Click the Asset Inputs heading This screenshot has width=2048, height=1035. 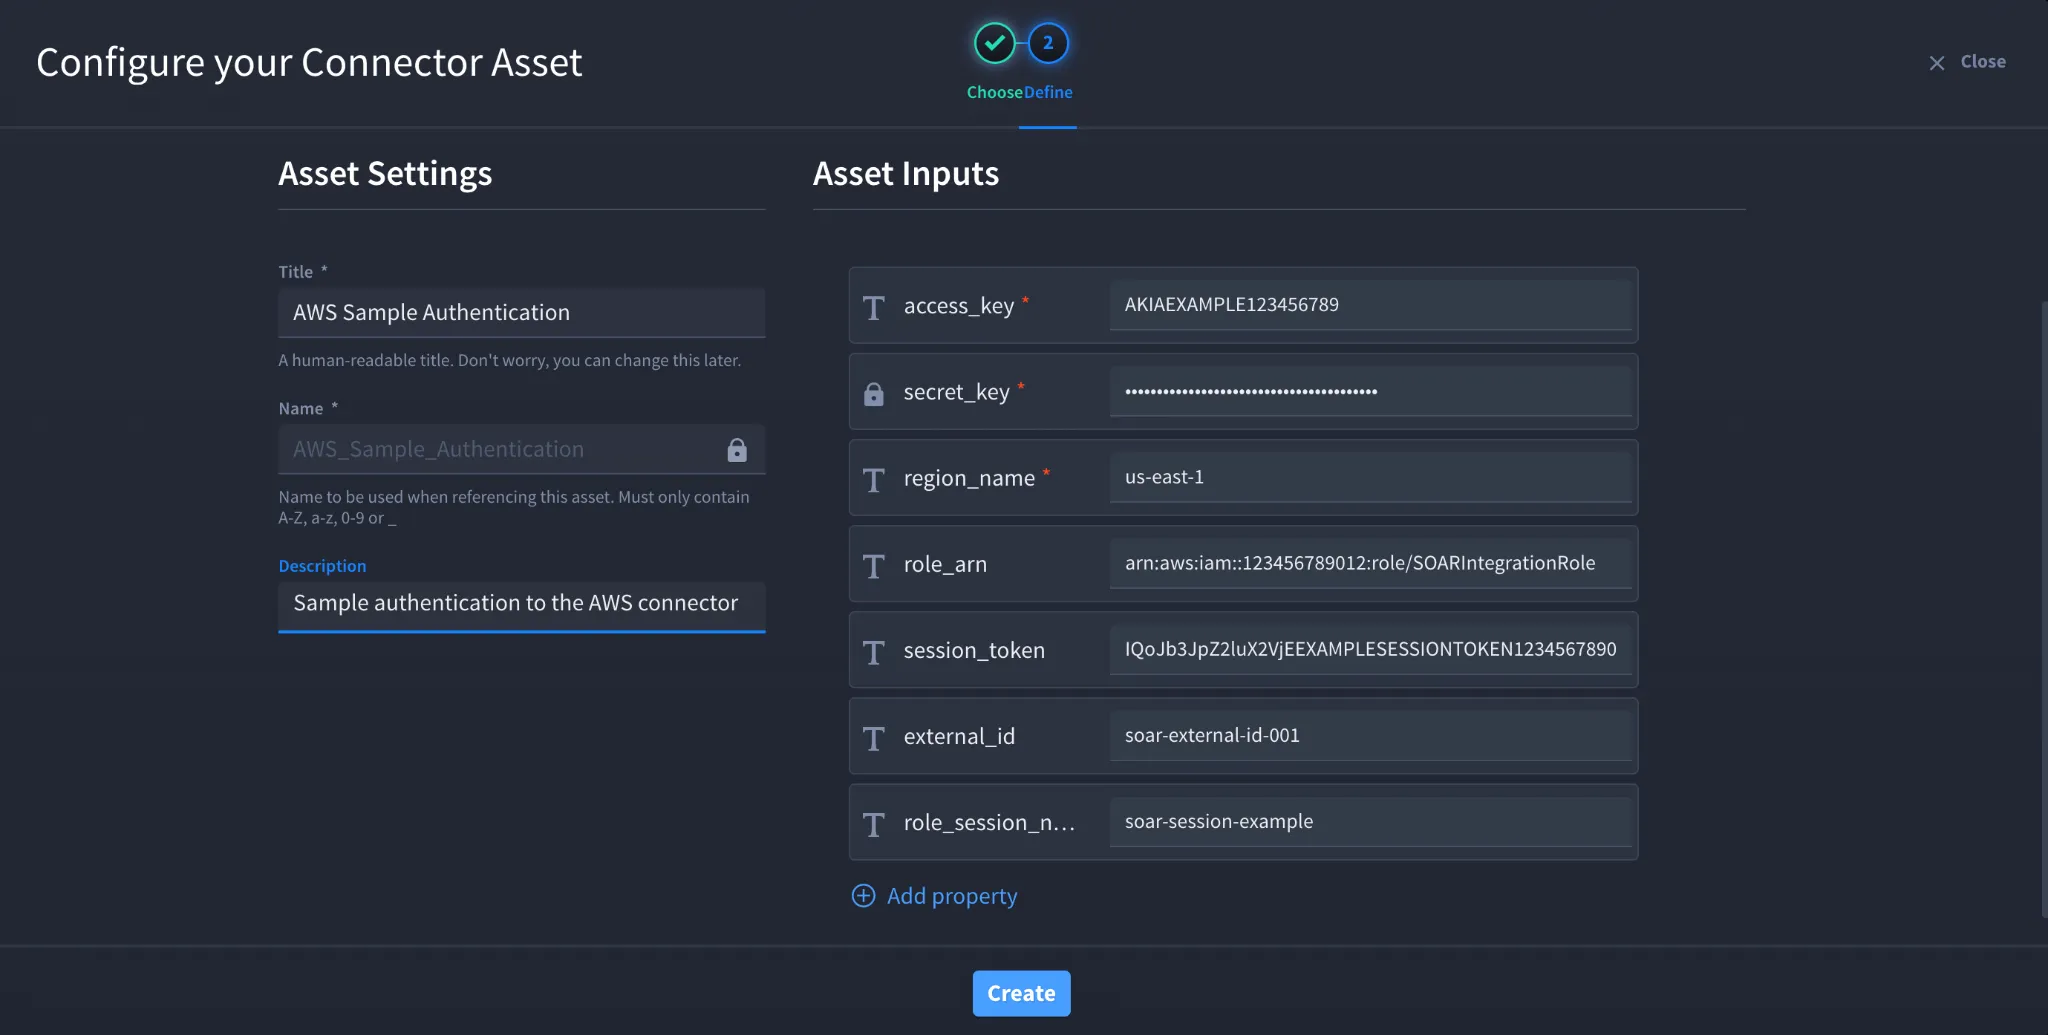pyautogui.click(x=906, y=174)
